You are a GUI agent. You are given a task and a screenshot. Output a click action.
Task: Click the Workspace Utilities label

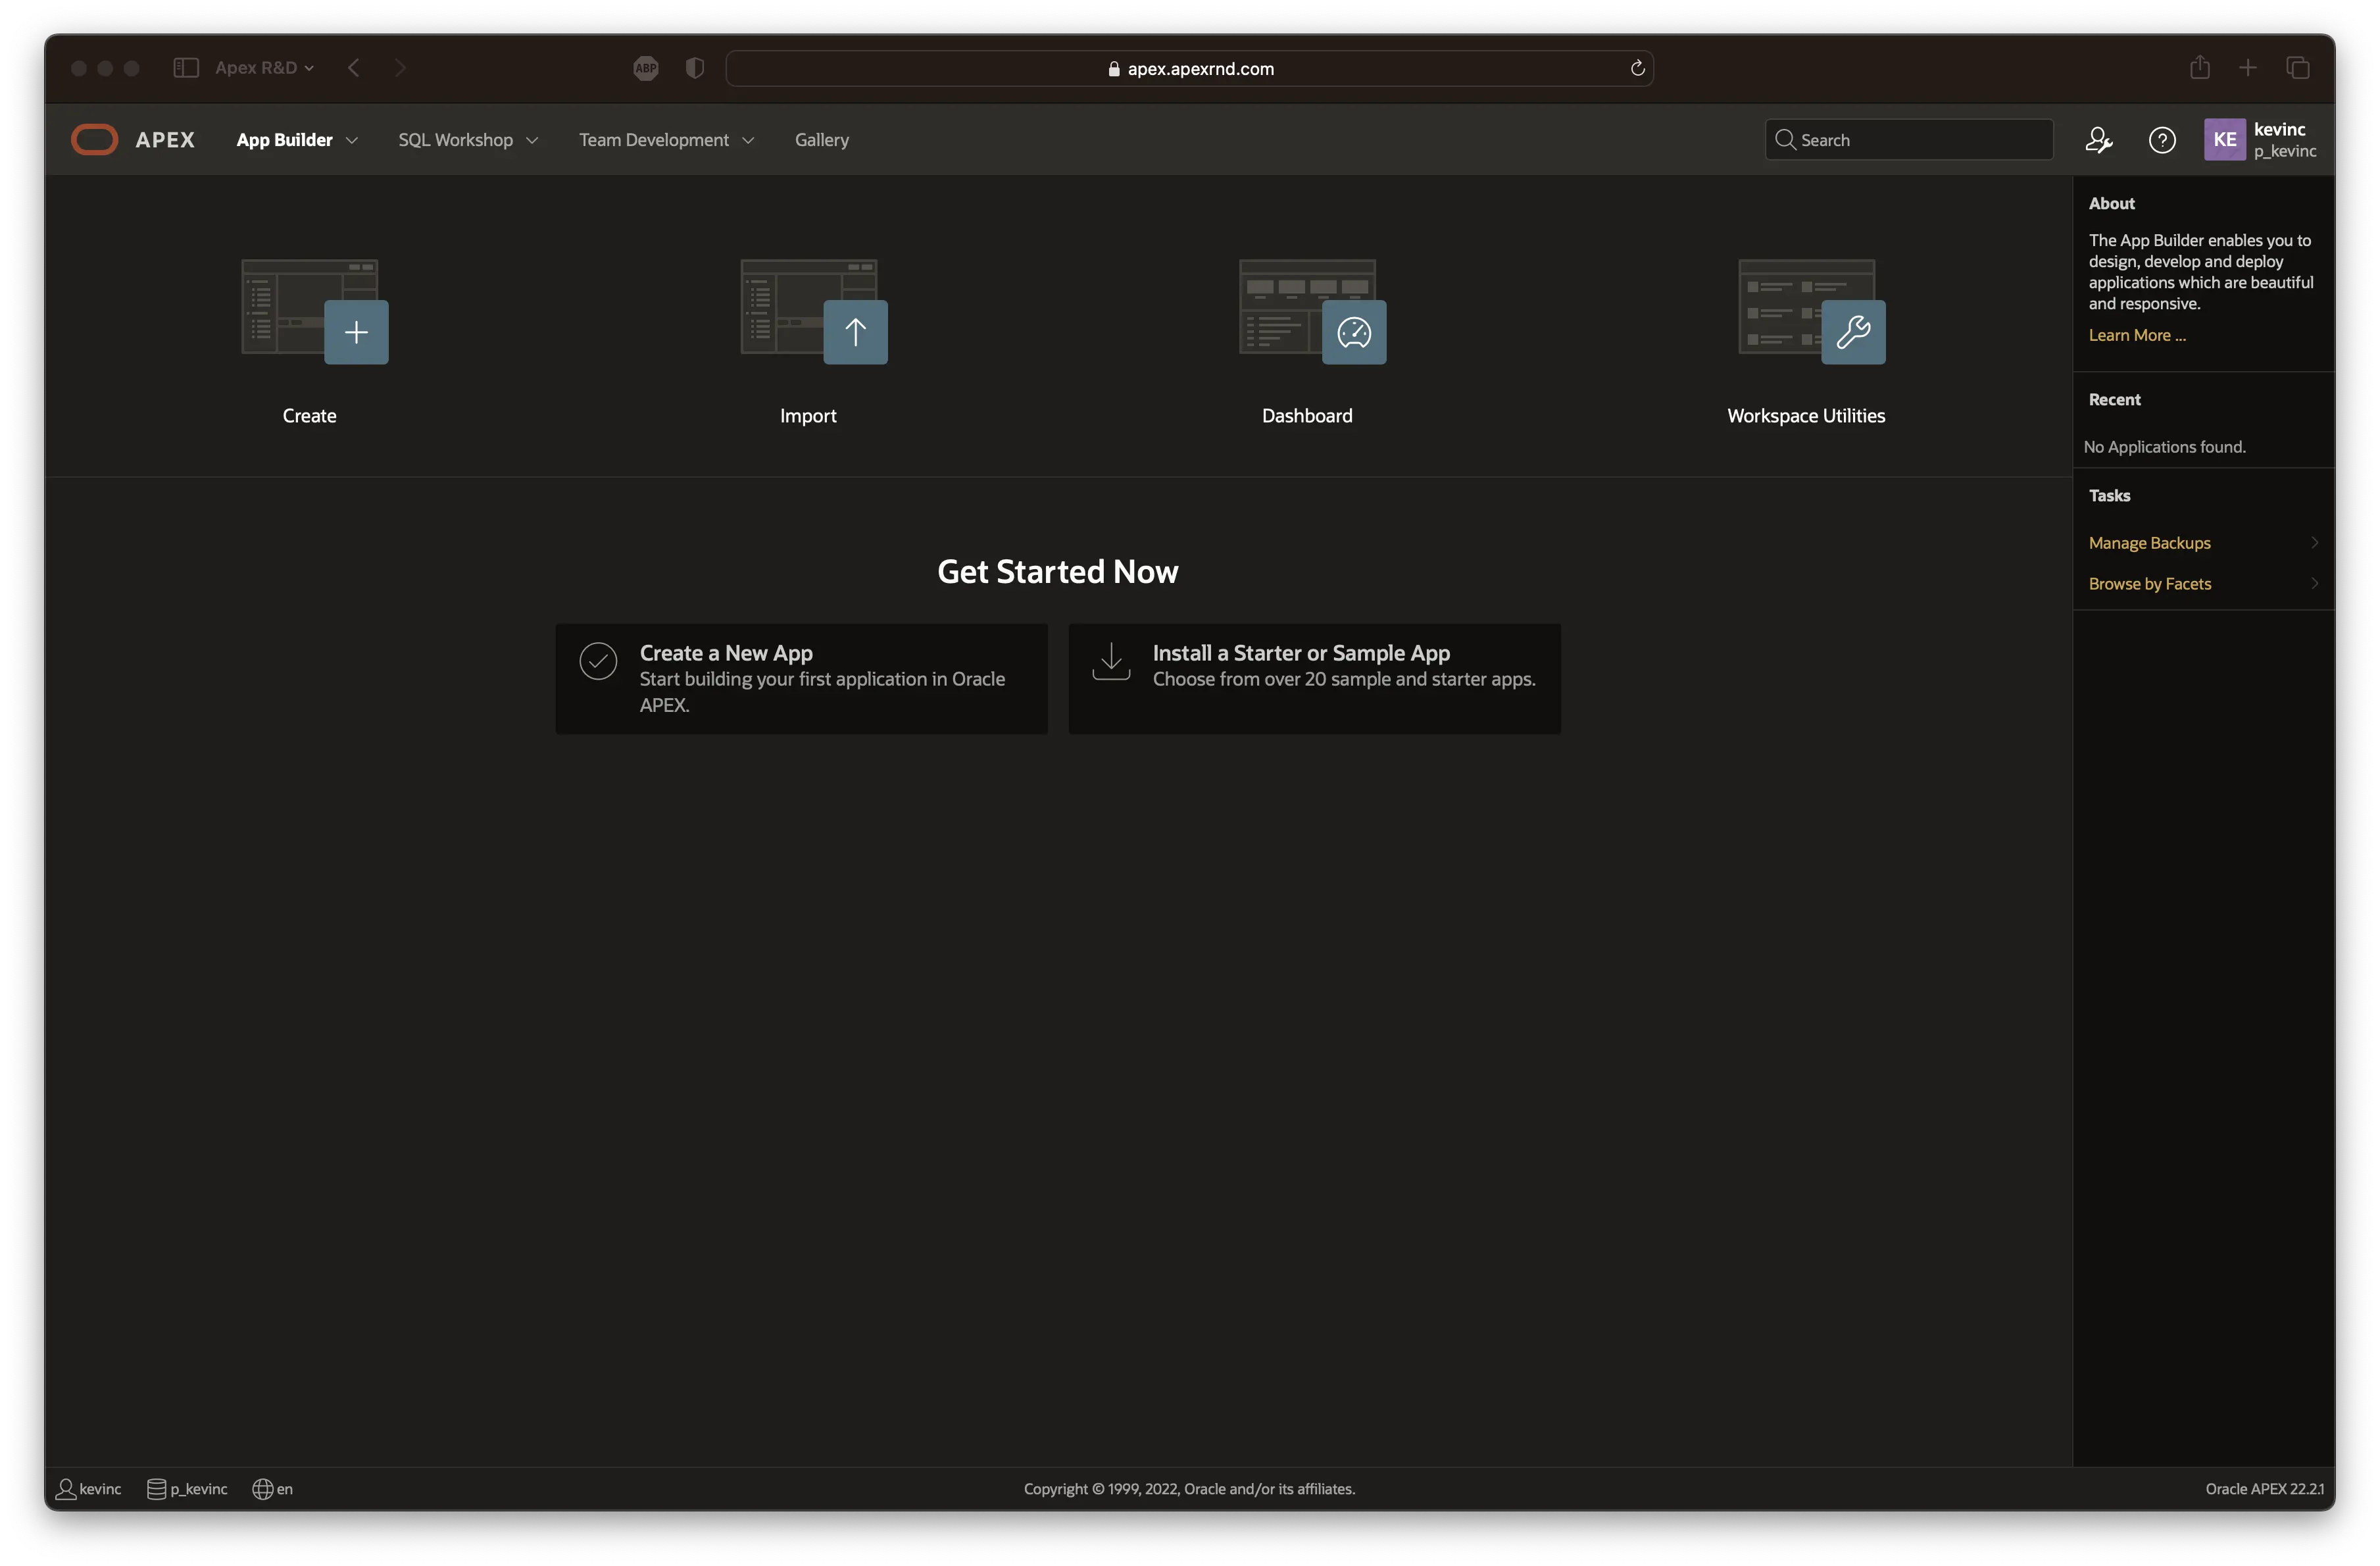(x=1806, y=415)
